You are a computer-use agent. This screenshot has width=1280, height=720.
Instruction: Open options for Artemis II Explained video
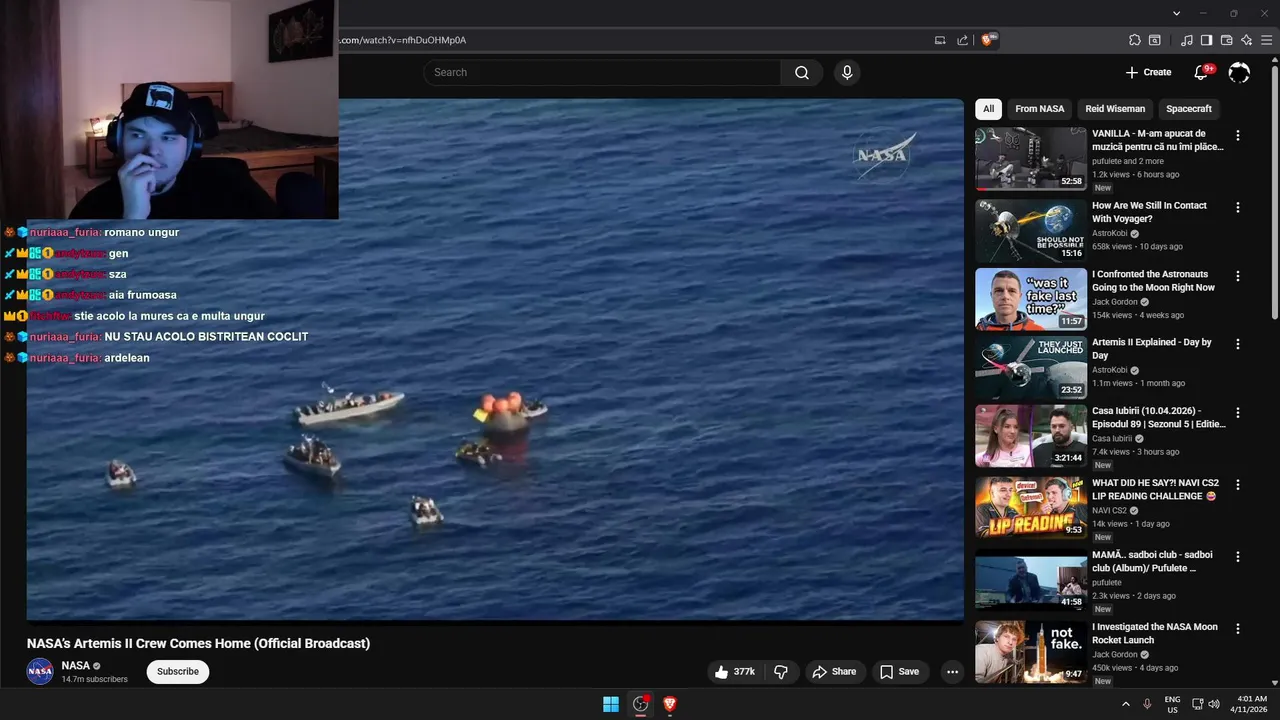(x=1238, y=344)
